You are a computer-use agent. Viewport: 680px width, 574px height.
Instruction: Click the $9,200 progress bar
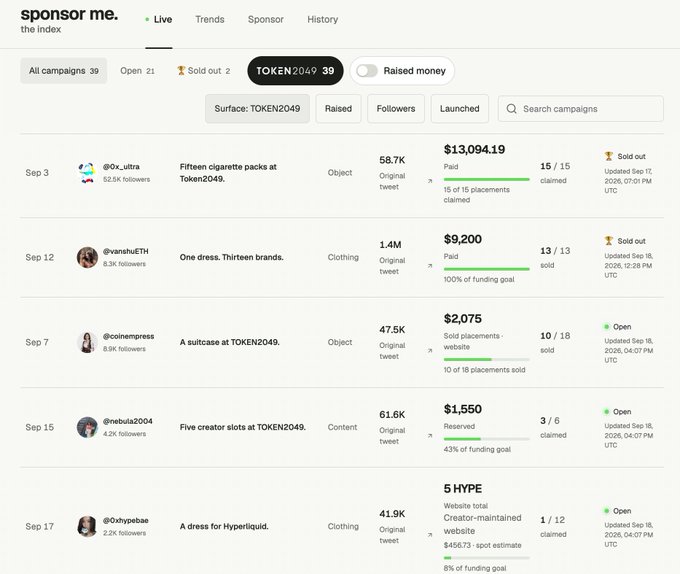coord(487,269)
